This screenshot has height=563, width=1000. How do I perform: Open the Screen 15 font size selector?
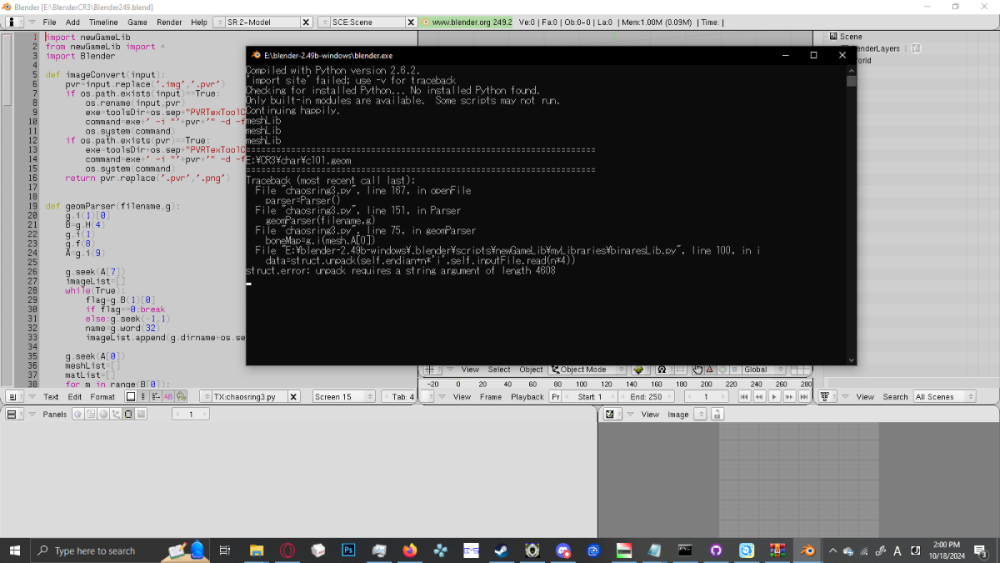(x=343, y=397)
